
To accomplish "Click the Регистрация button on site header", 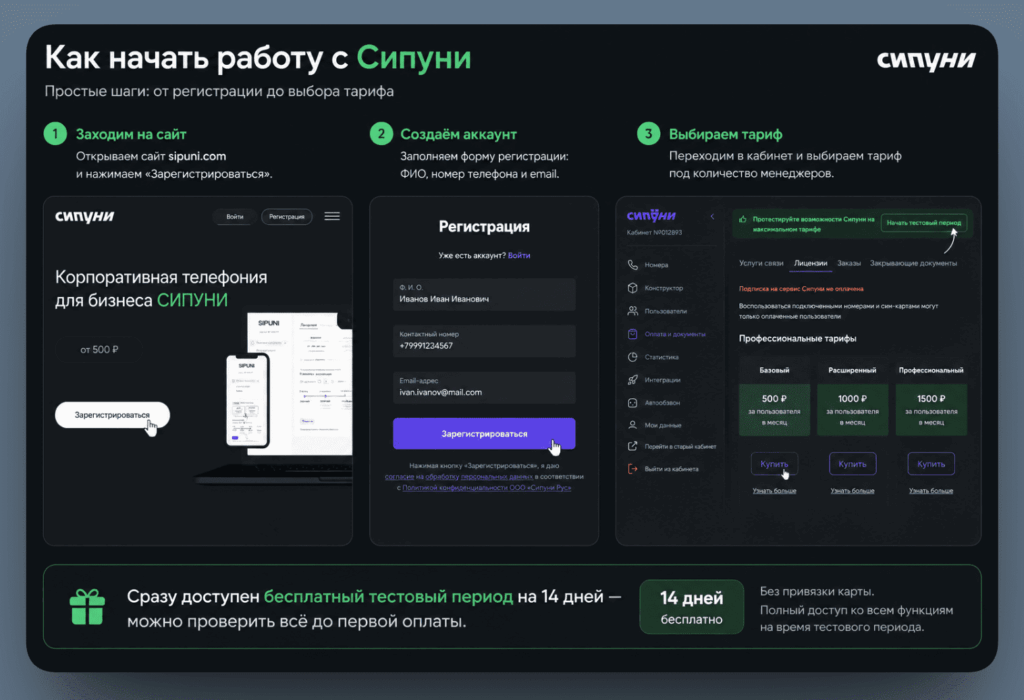I will pos(287,216).
